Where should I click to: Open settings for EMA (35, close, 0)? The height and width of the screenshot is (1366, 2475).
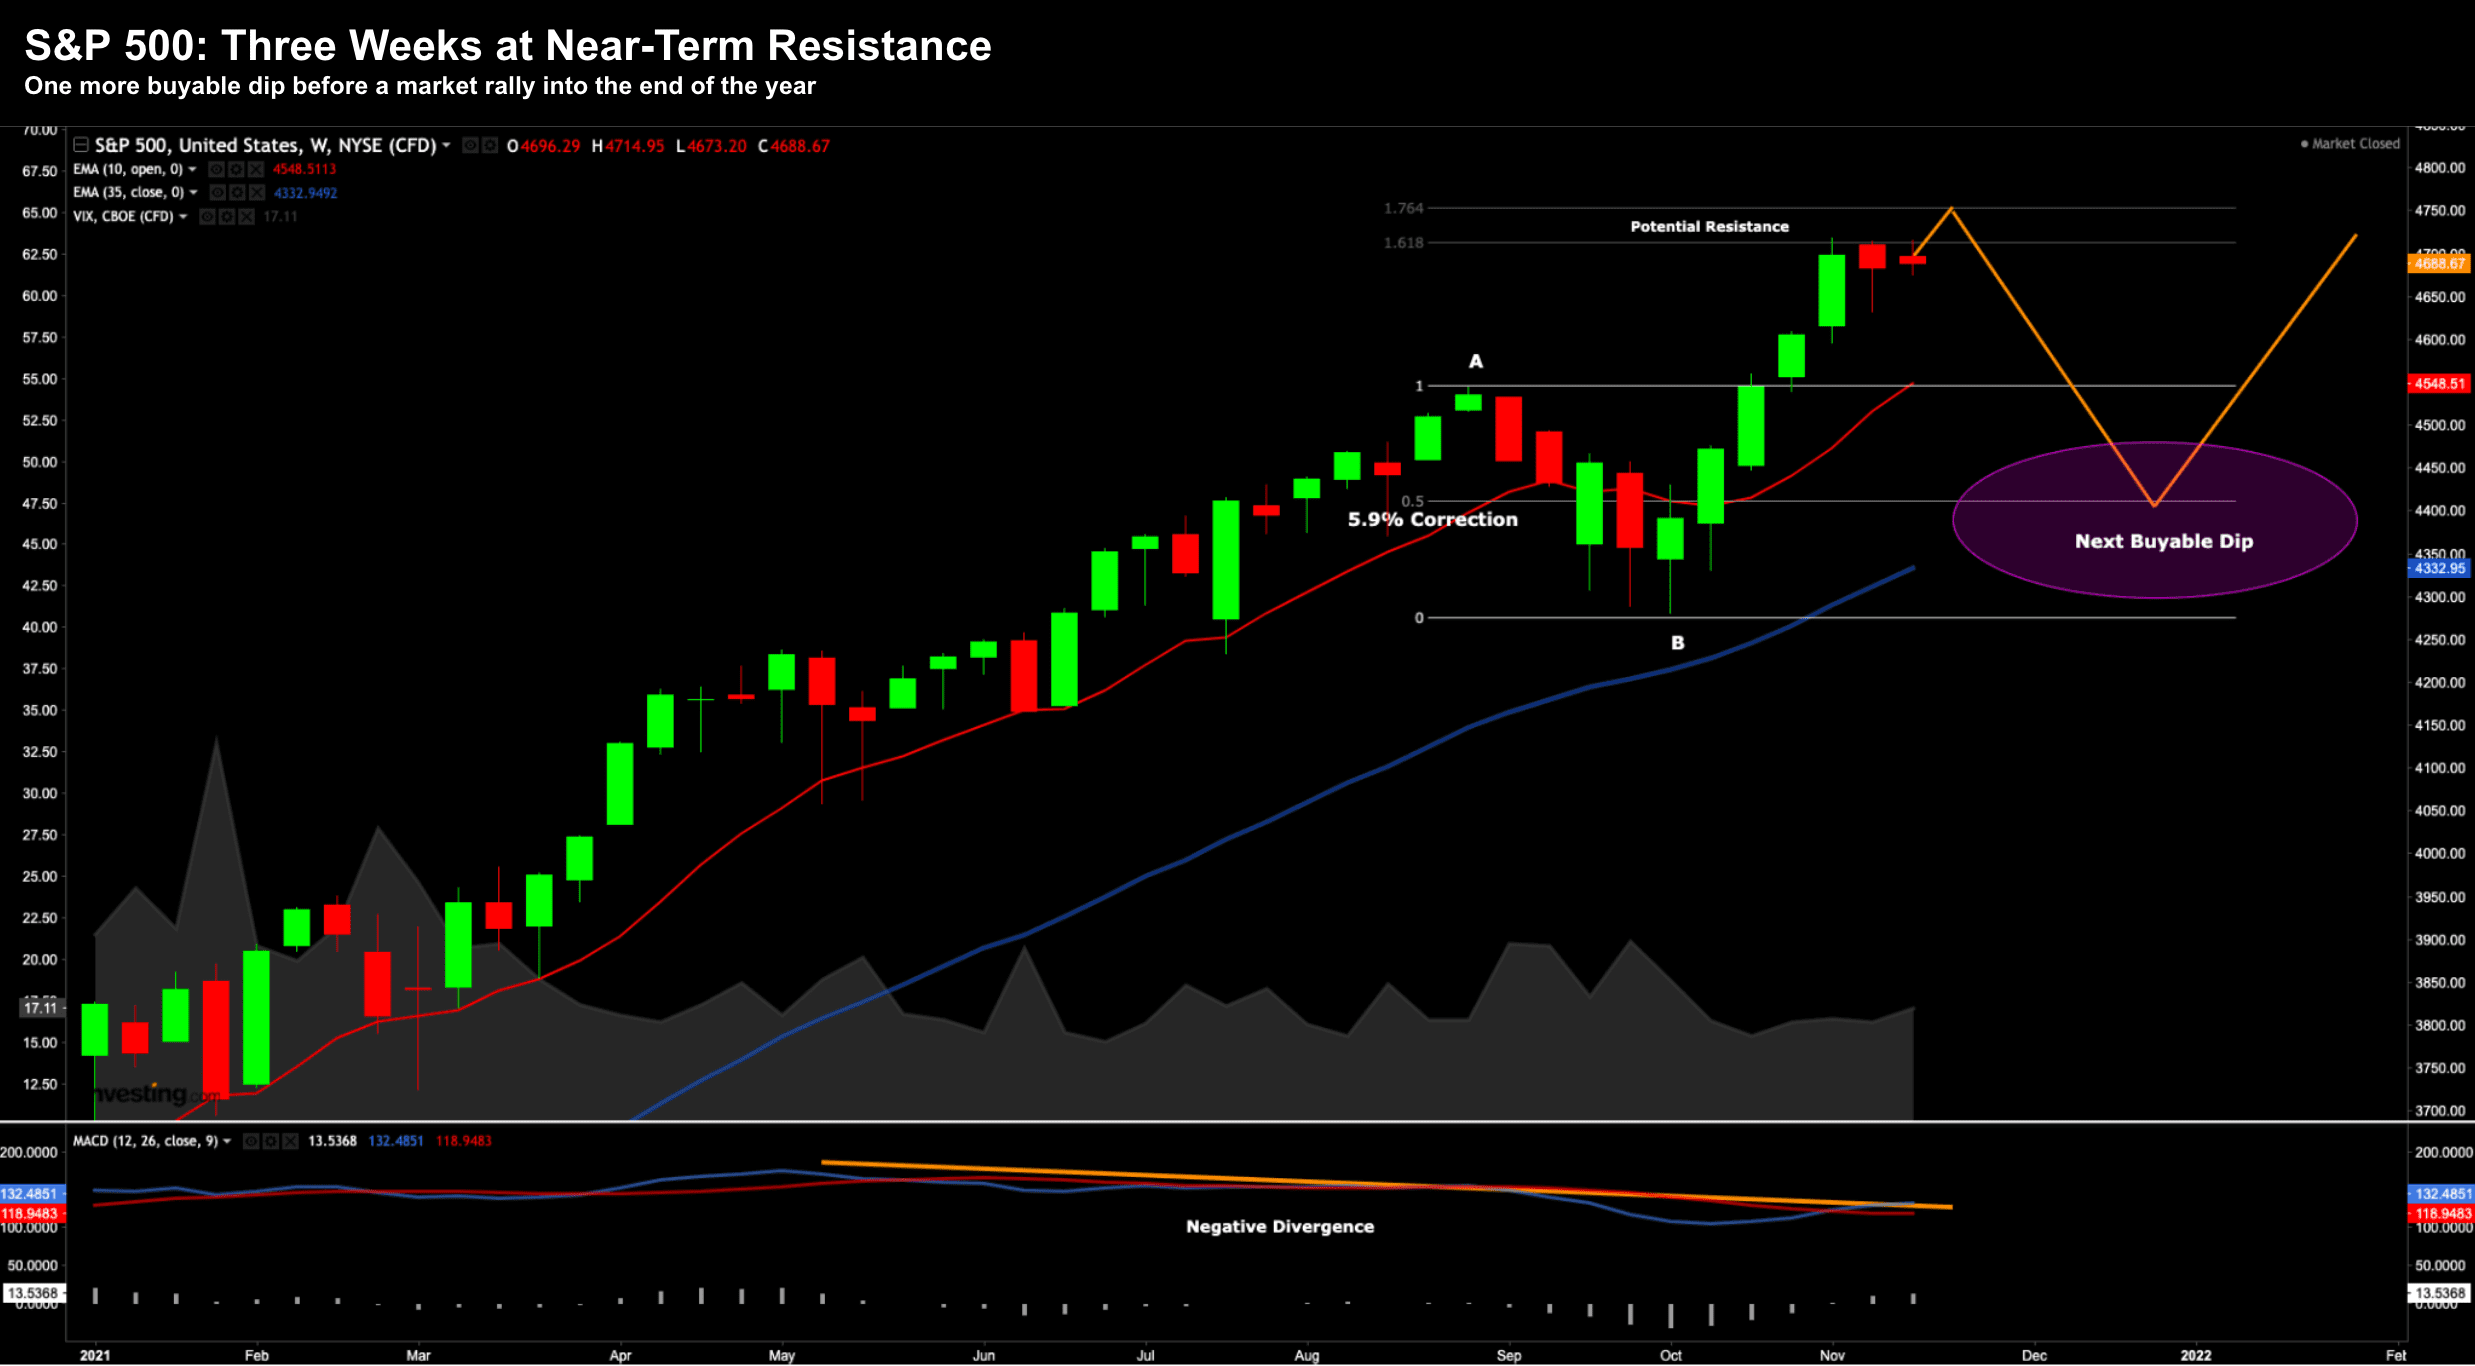click(237, 193)
